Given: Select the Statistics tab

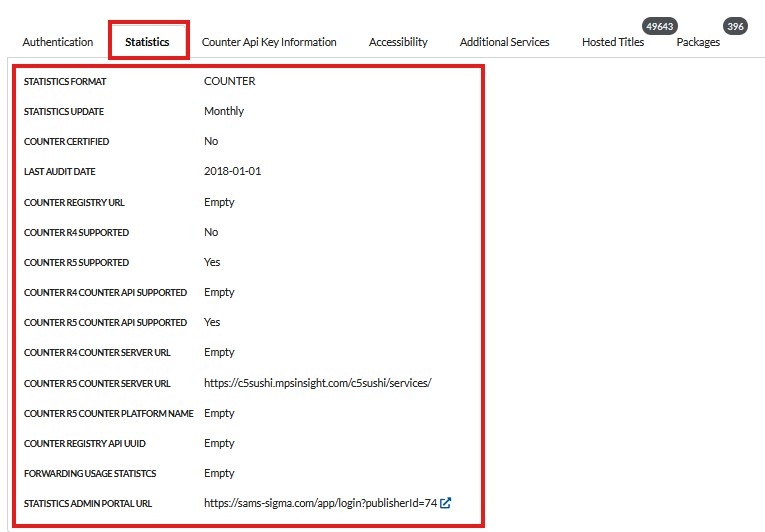Looking at the screenshot, I should pyautogui.click(x=147, y=42).
